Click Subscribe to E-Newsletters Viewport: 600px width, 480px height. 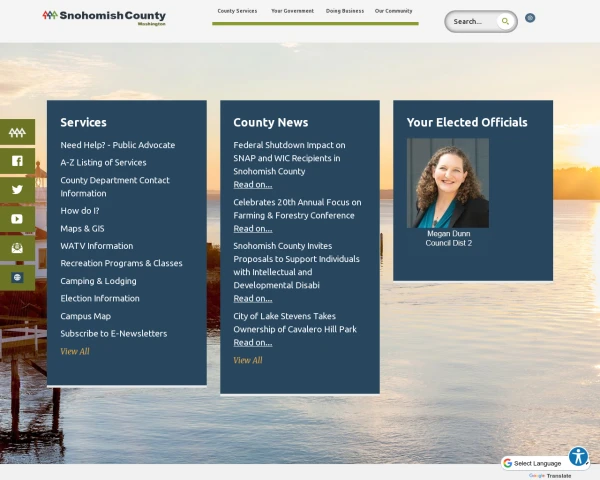pos(114,334)
